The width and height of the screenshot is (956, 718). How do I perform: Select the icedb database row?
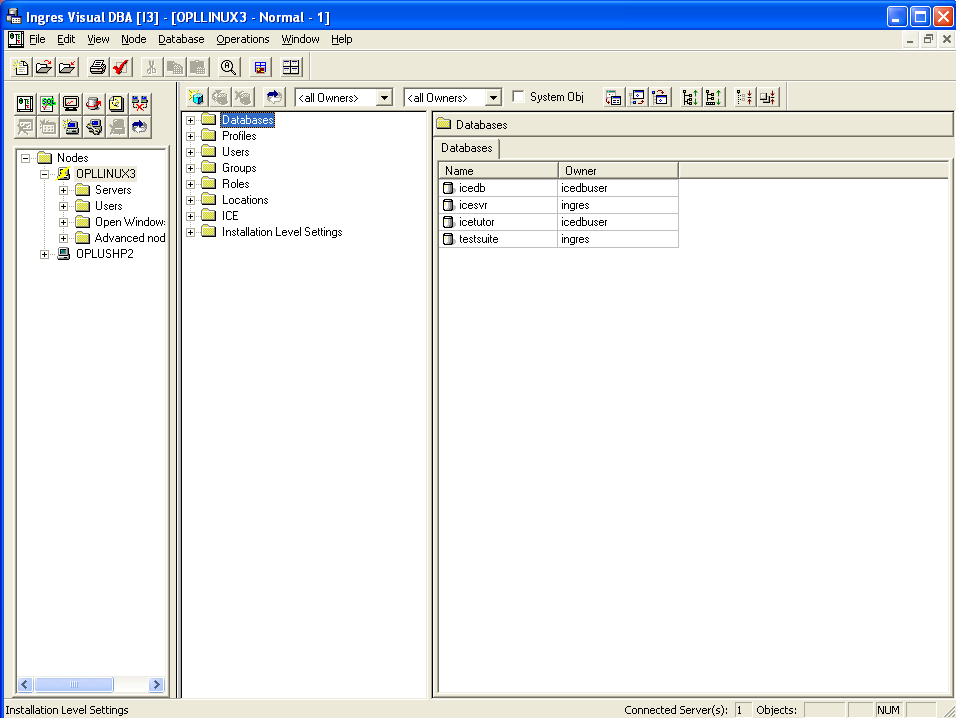coord(558,188)
